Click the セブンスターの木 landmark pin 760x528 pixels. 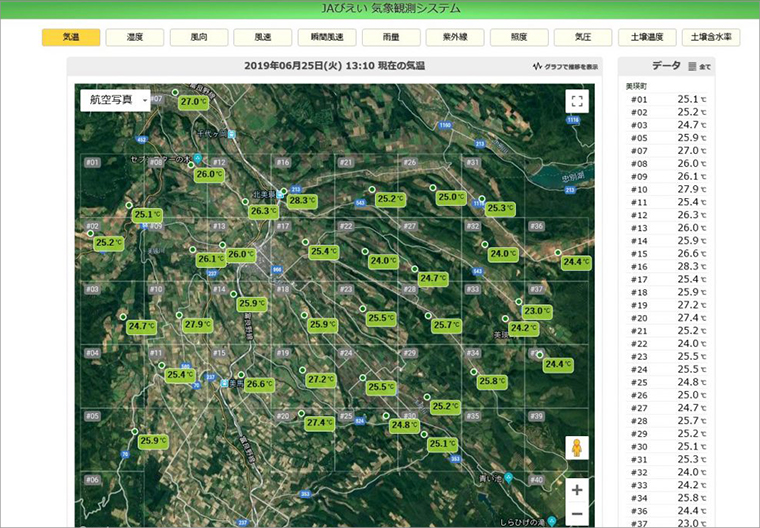[x=197, y=159]
